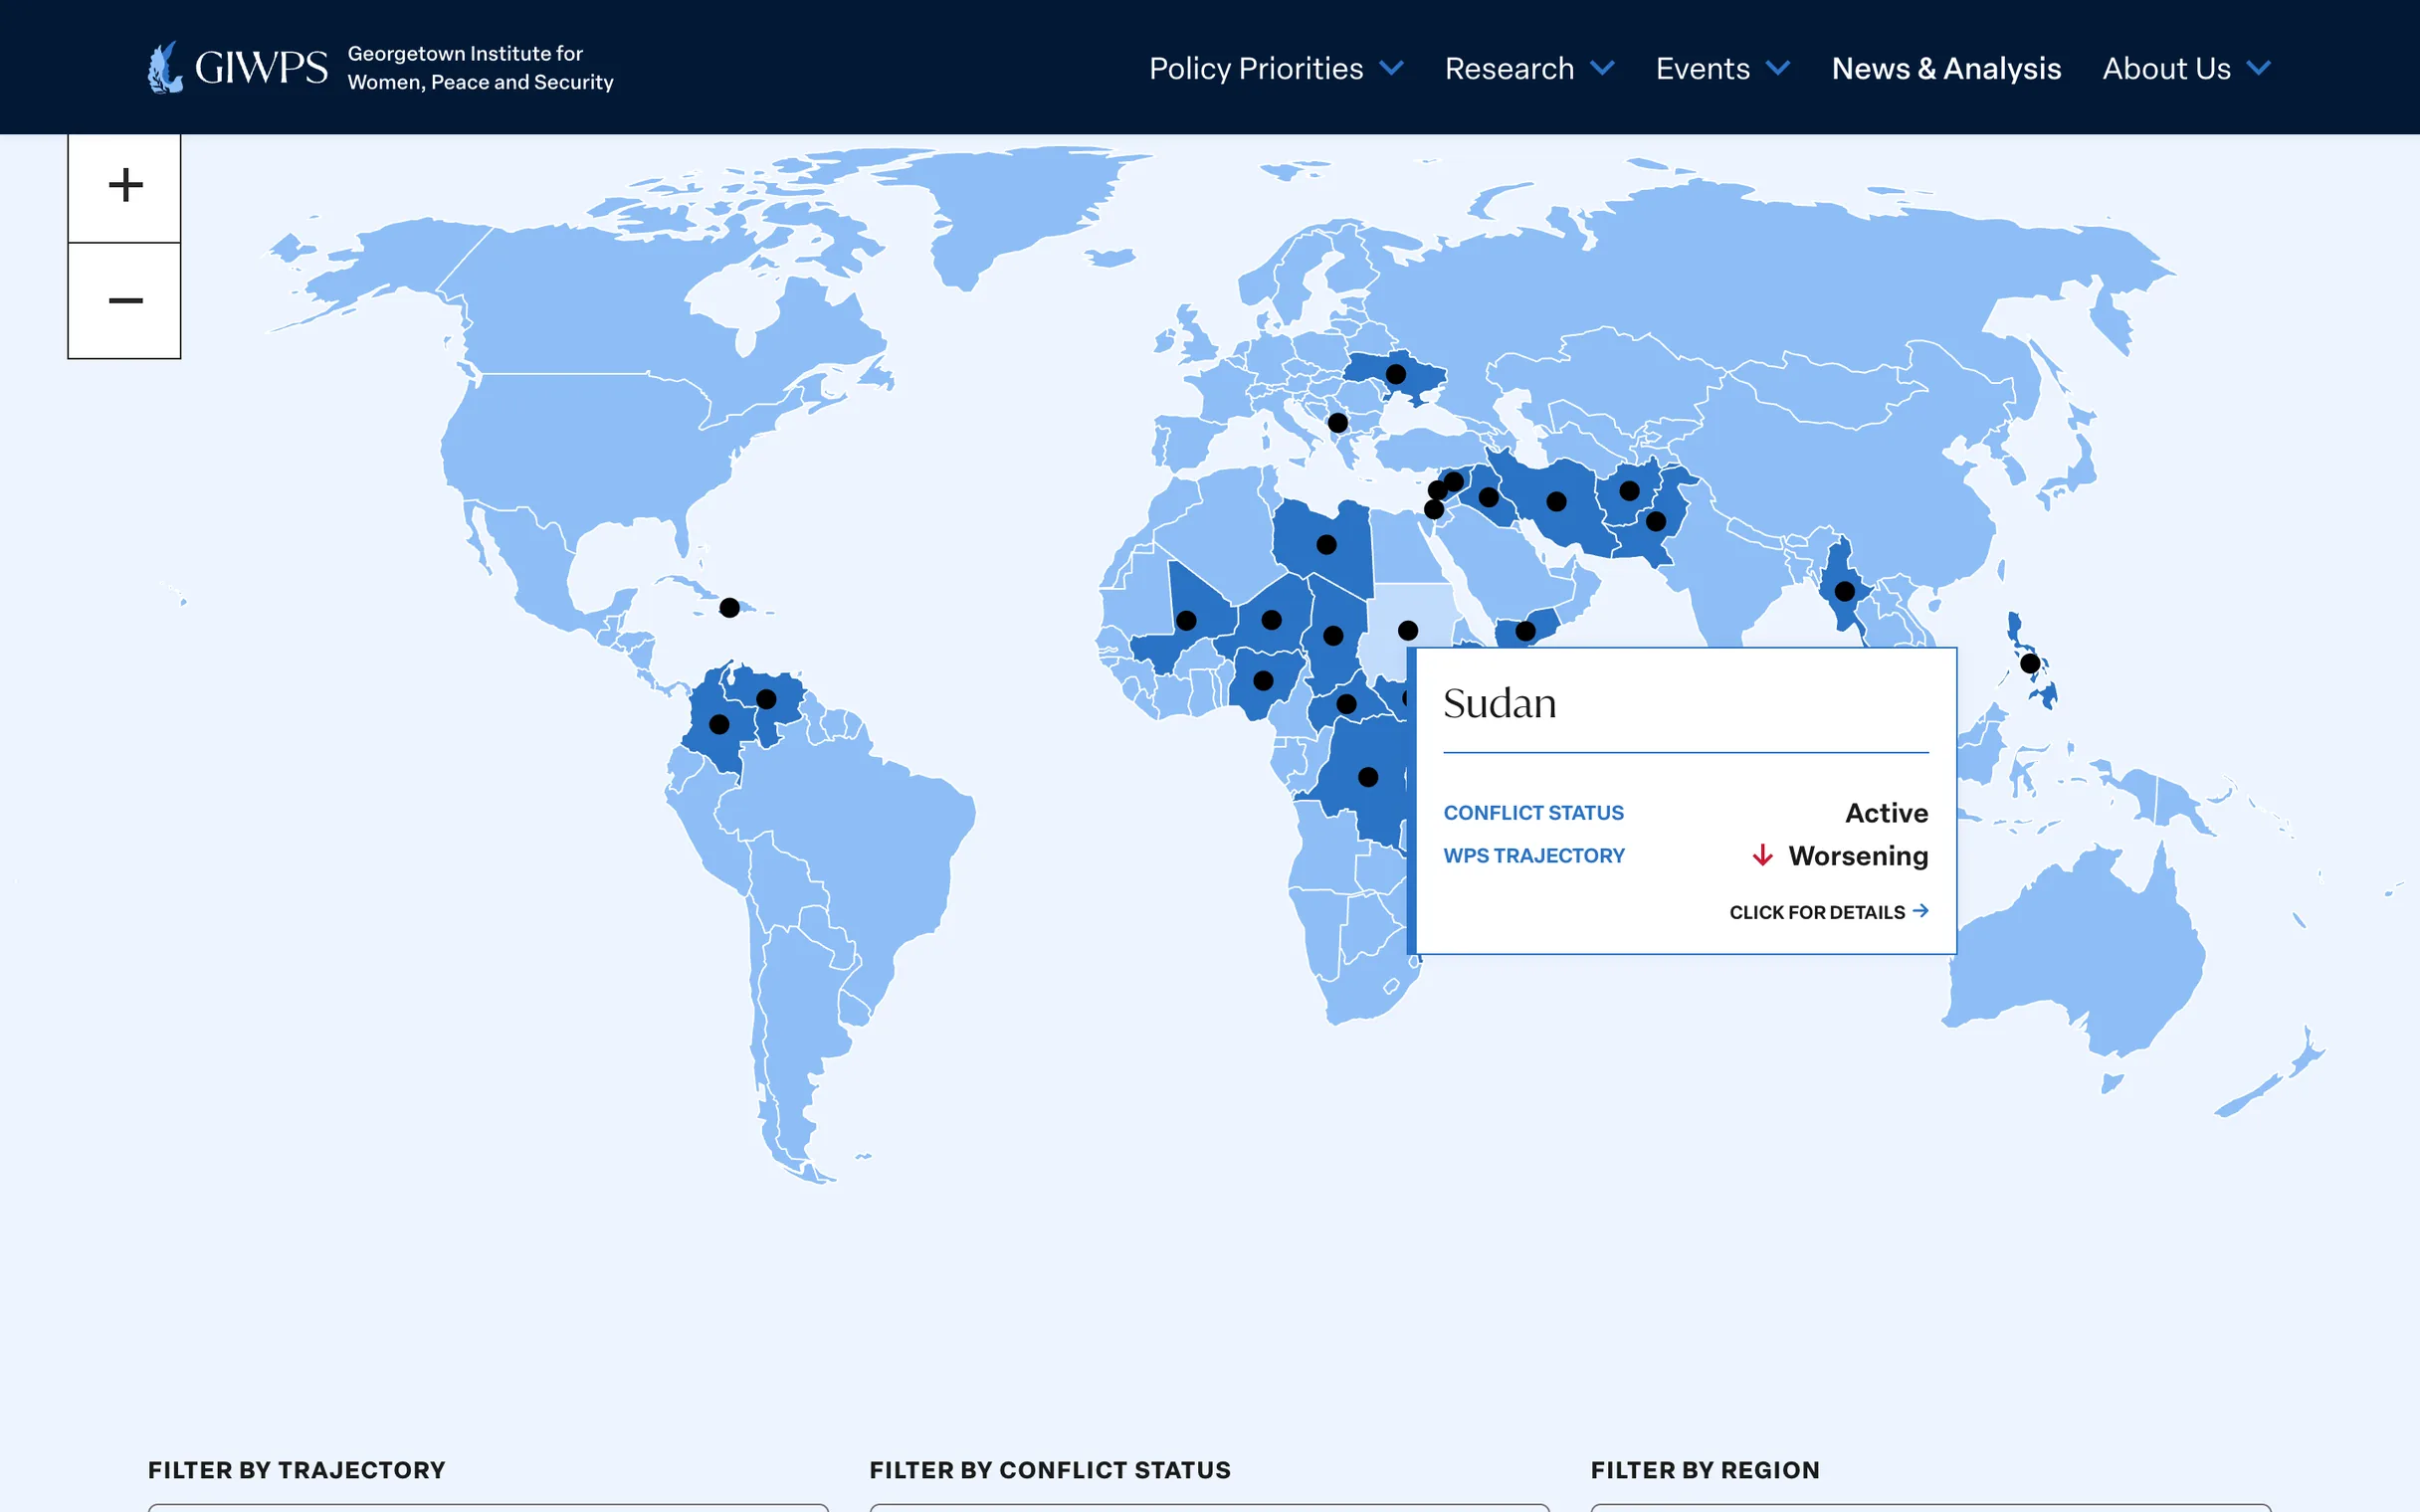Image resolution: width=2420 pixels, height=1512 pixels.
Task: Click the CLICK FOR DETAILS link
Action: 1828,912
